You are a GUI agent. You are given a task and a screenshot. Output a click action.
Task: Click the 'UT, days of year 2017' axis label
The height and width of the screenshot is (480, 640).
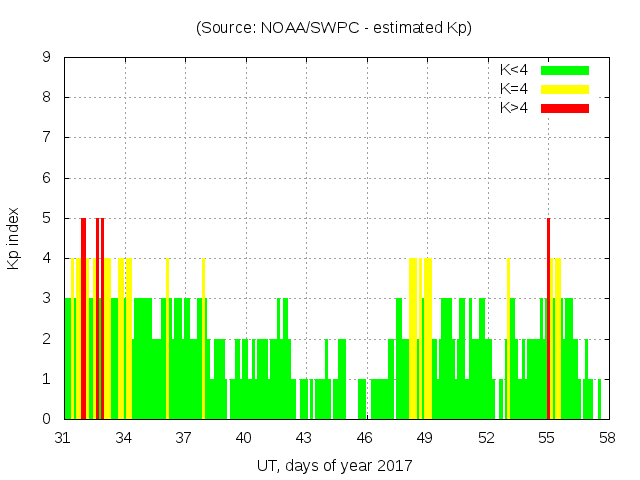334,465
